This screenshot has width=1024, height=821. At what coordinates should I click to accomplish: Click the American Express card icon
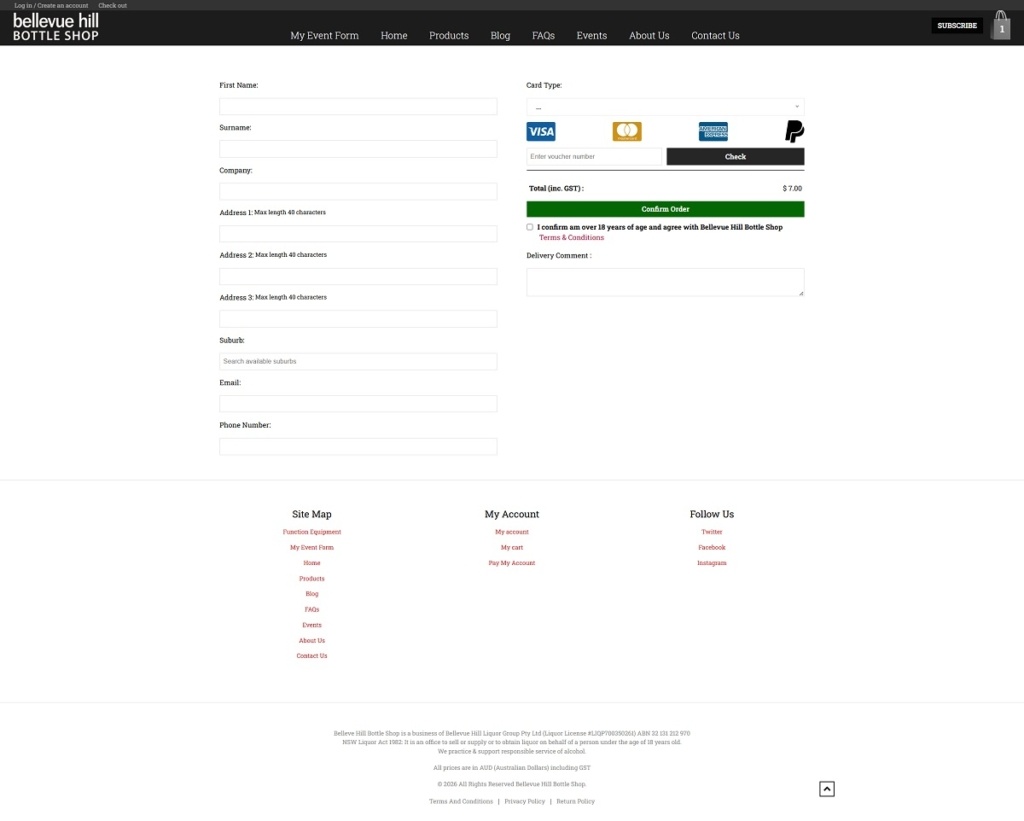tap(713, 132)
